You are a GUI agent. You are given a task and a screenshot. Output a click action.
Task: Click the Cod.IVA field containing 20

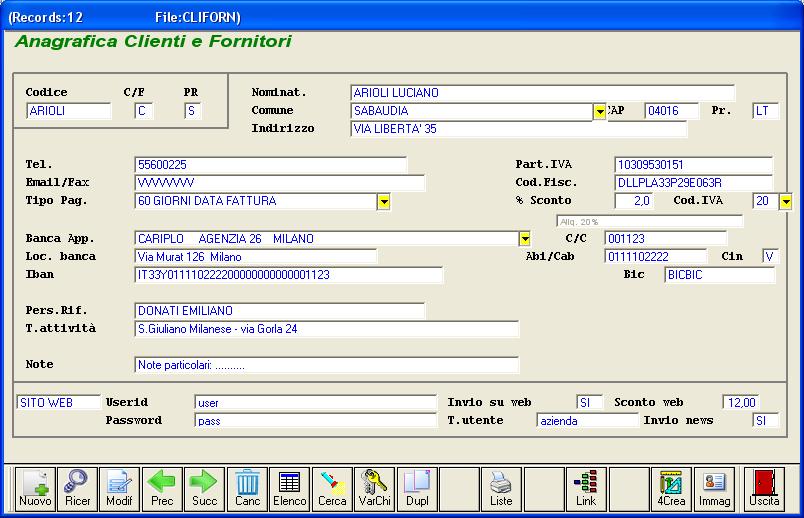coord(766,201)
